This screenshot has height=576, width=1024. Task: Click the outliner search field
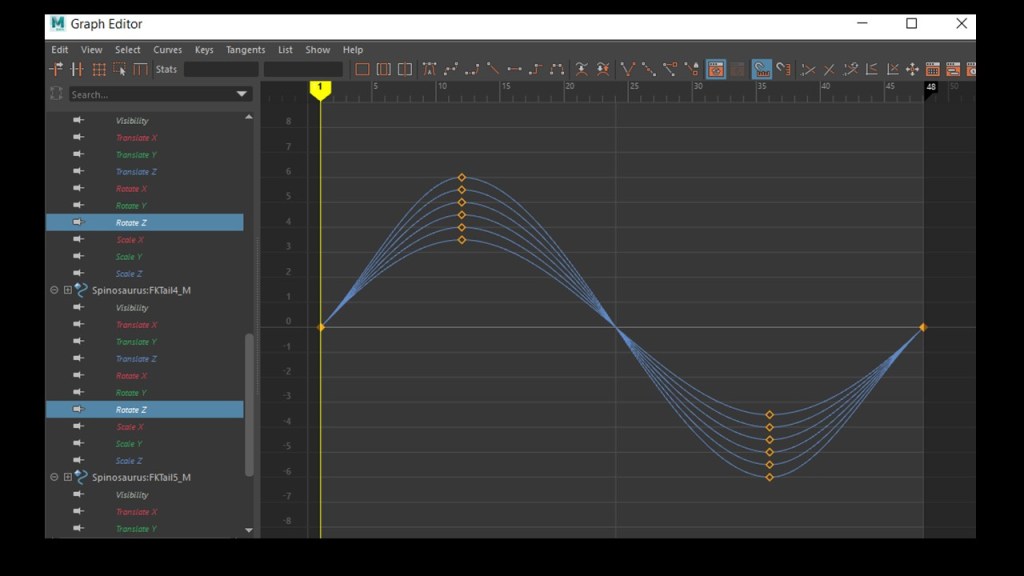150,94
